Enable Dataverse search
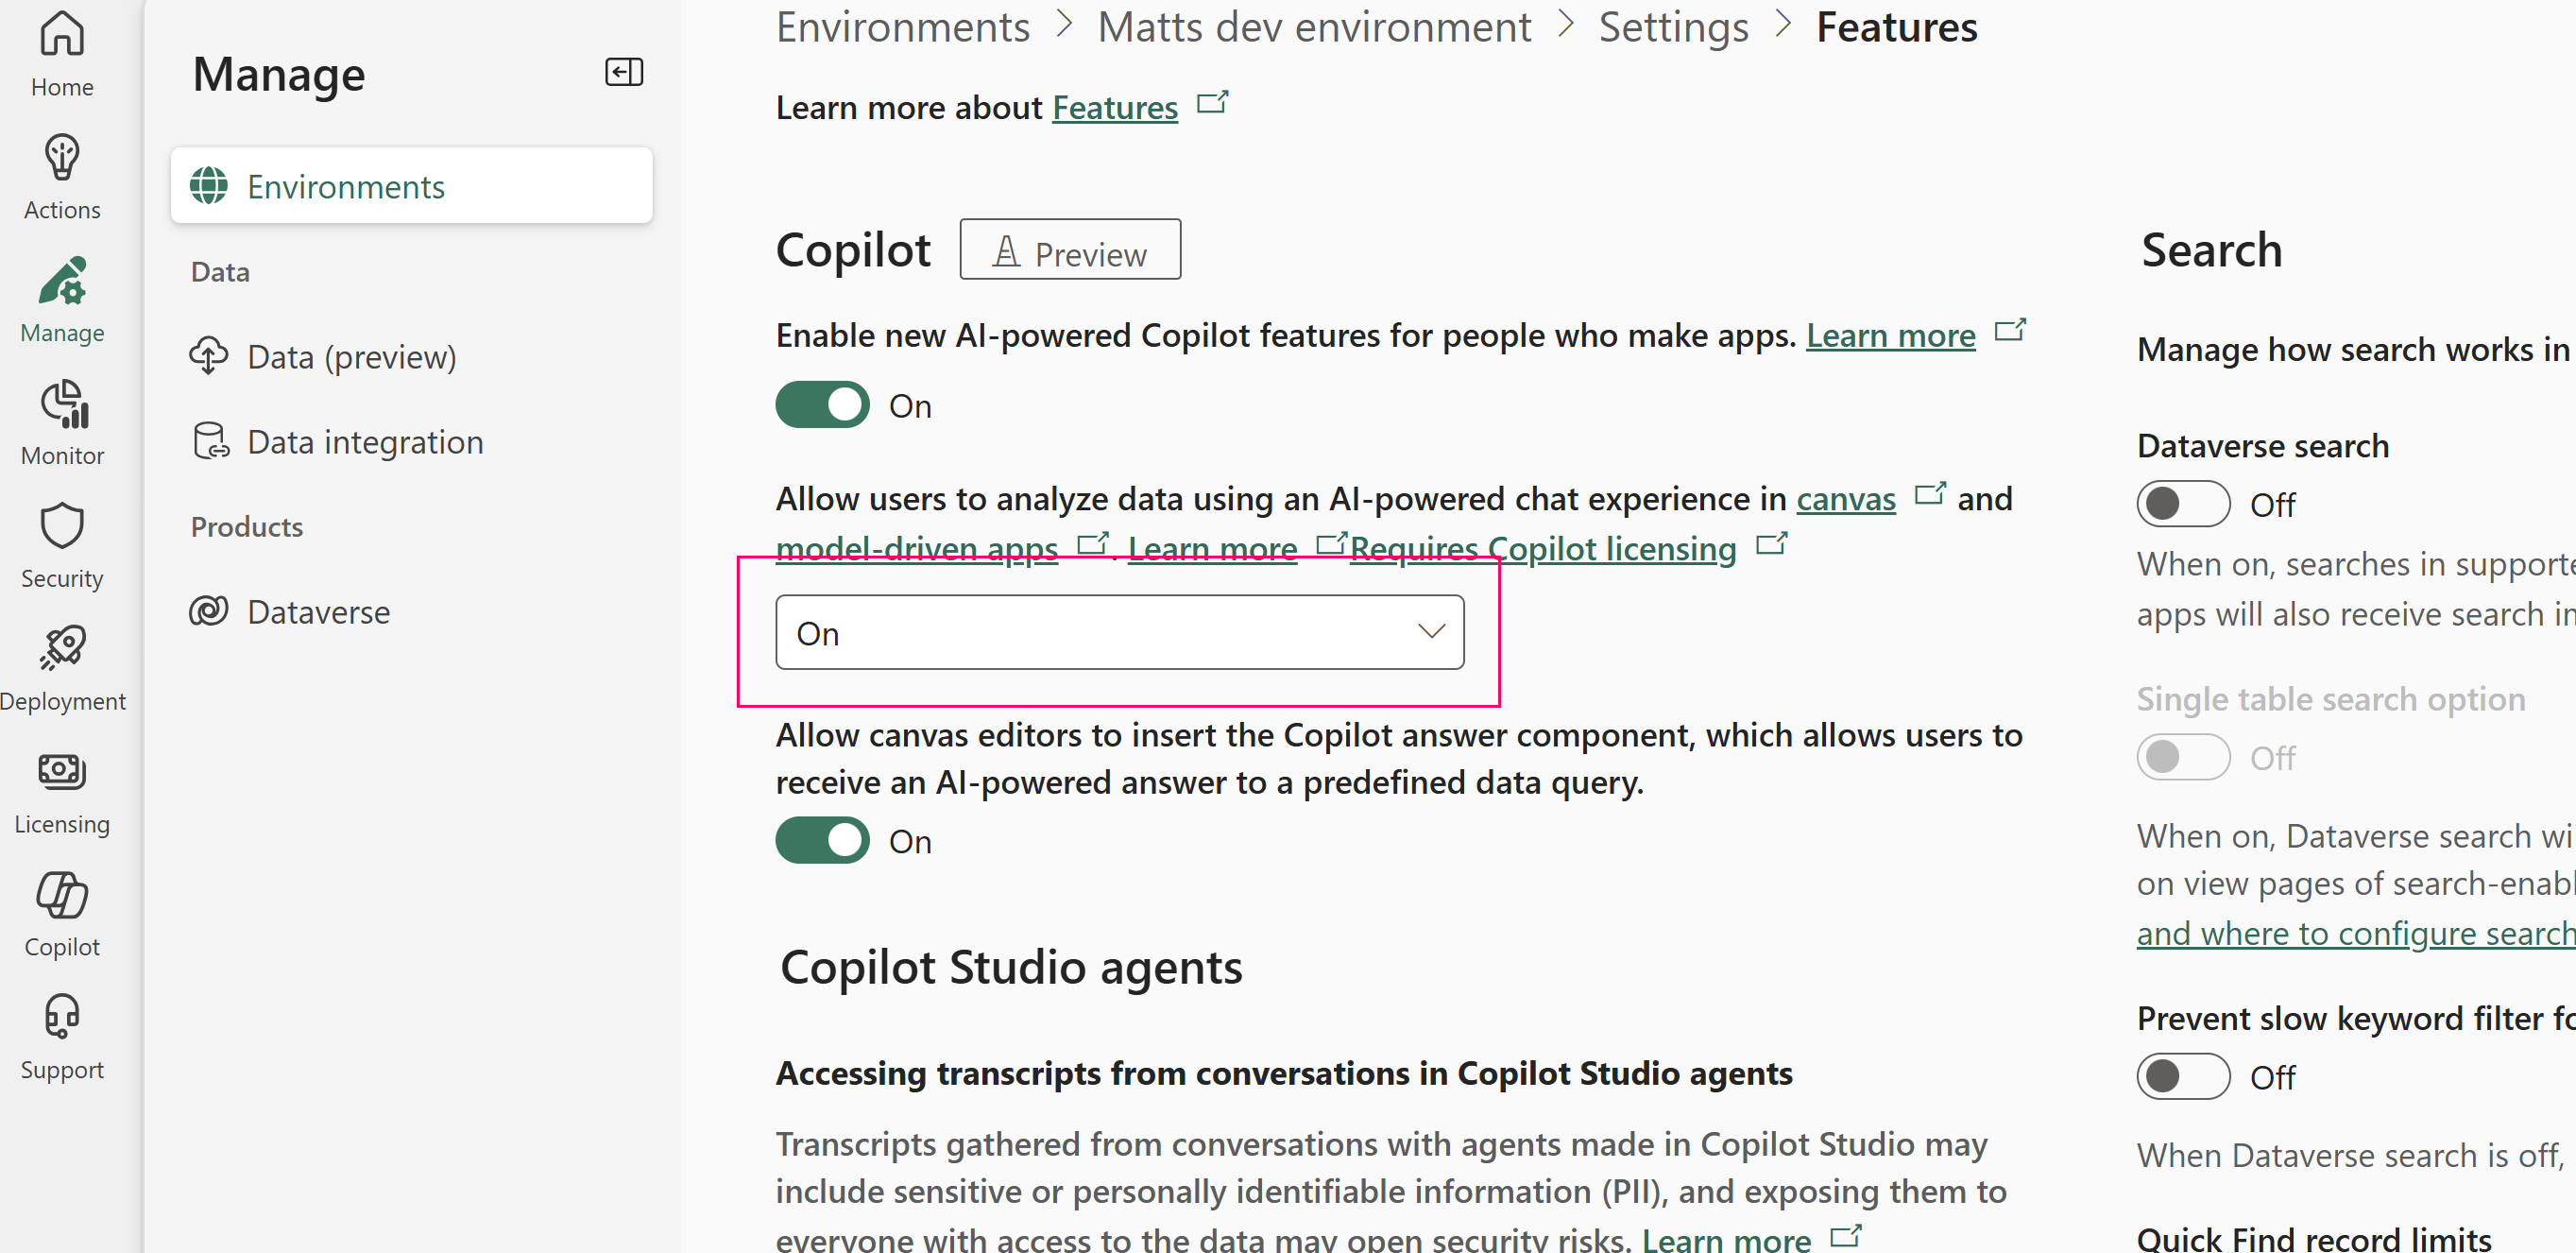 pos(2182,503)
